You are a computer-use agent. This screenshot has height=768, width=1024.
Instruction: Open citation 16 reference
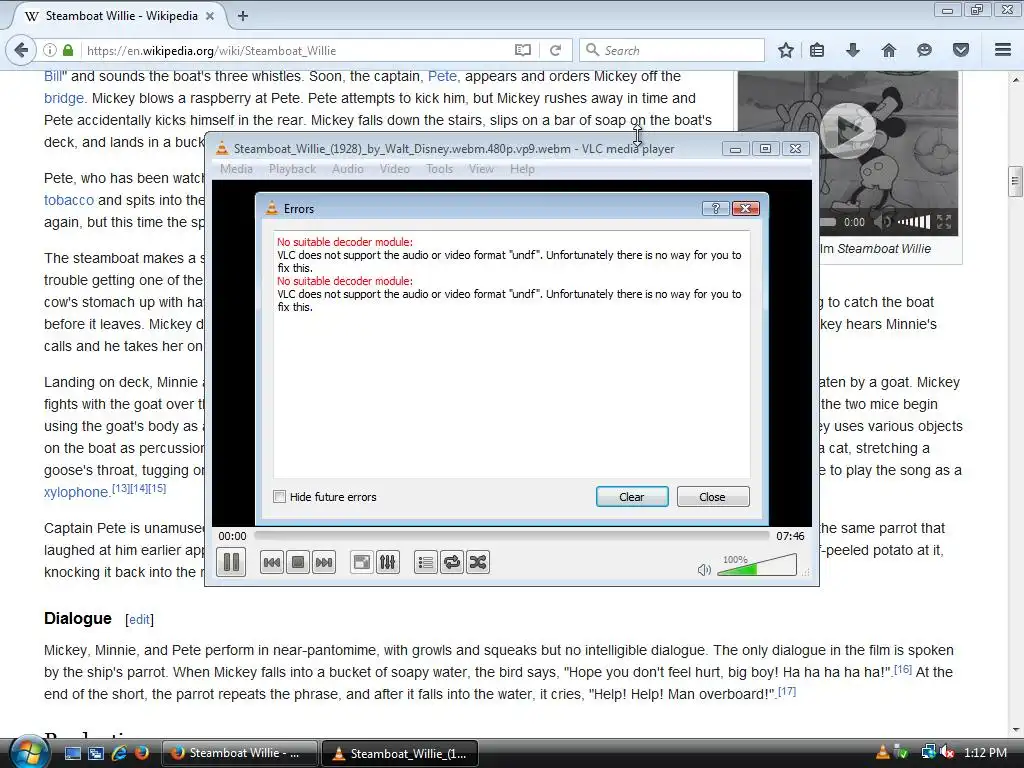(903, 669)
